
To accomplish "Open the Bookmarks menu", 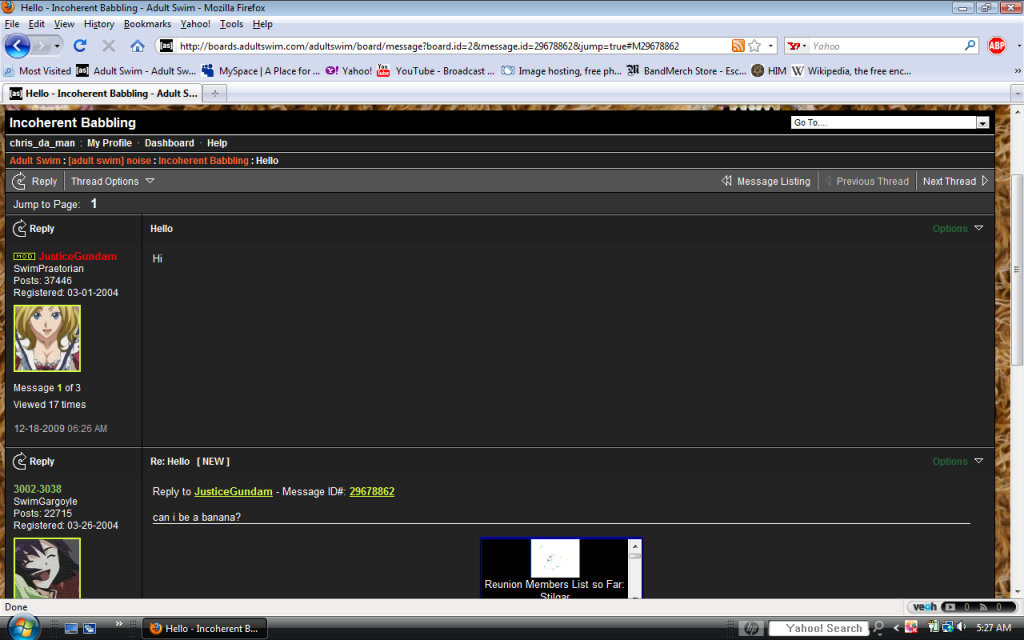I will pos(148,24).
